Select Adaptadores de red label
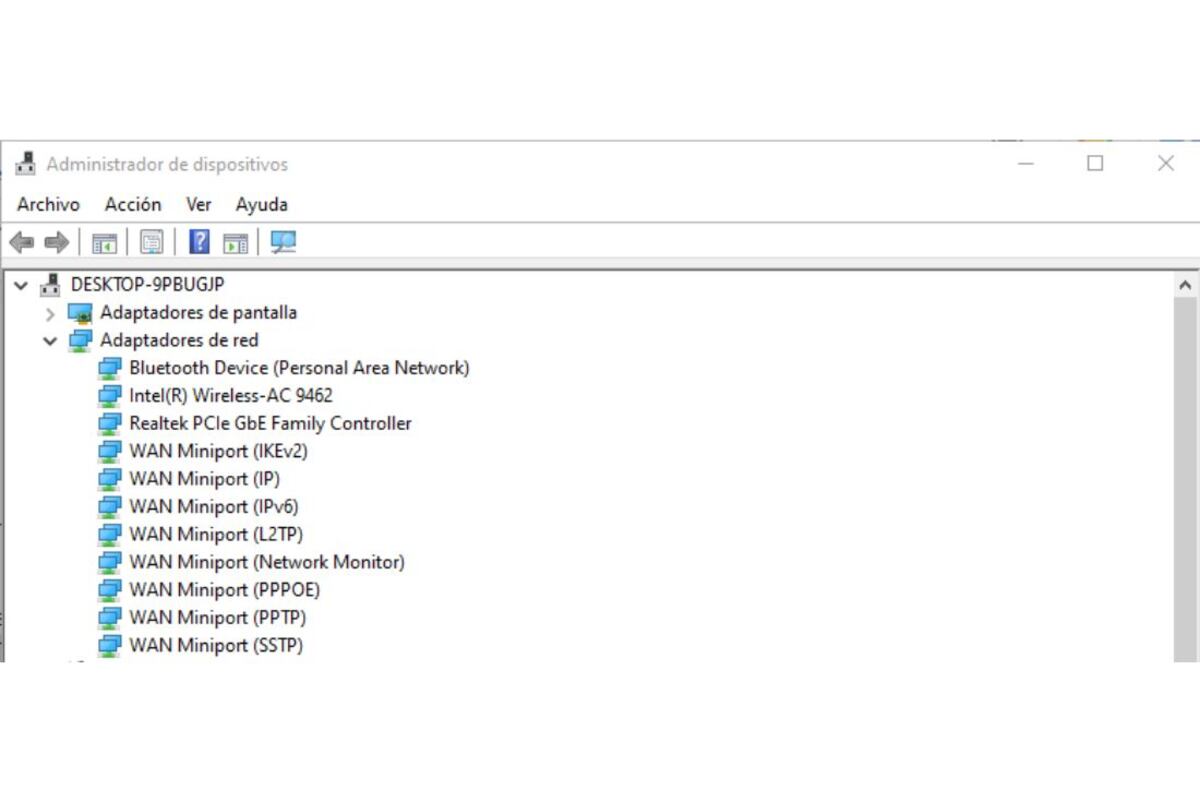This screenshot has height=802, width=1200. click(x=179, y=341)
